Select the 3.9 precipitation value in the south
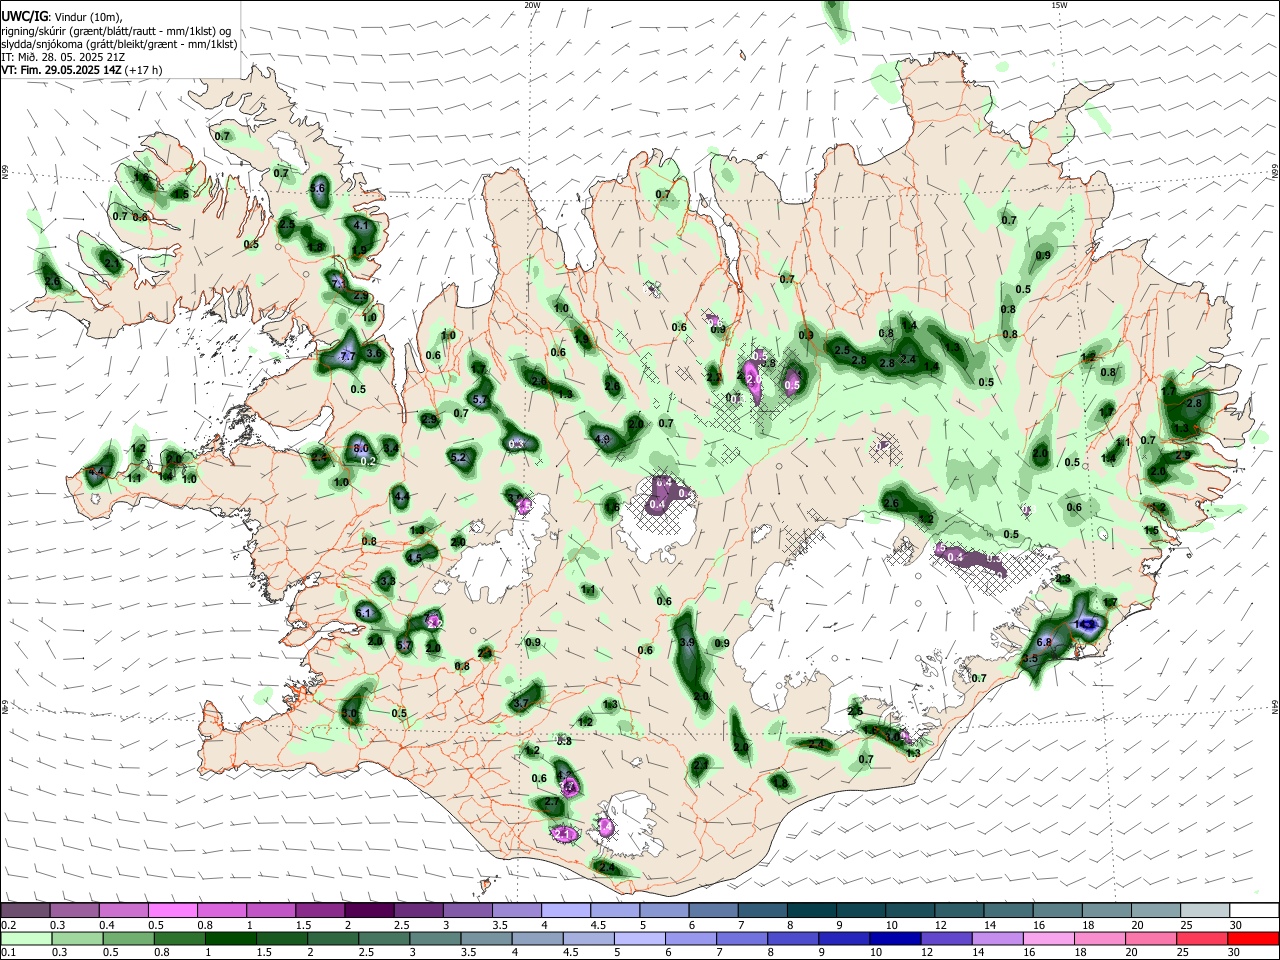Screen dimensions: 1280x960 pos(686,643)
